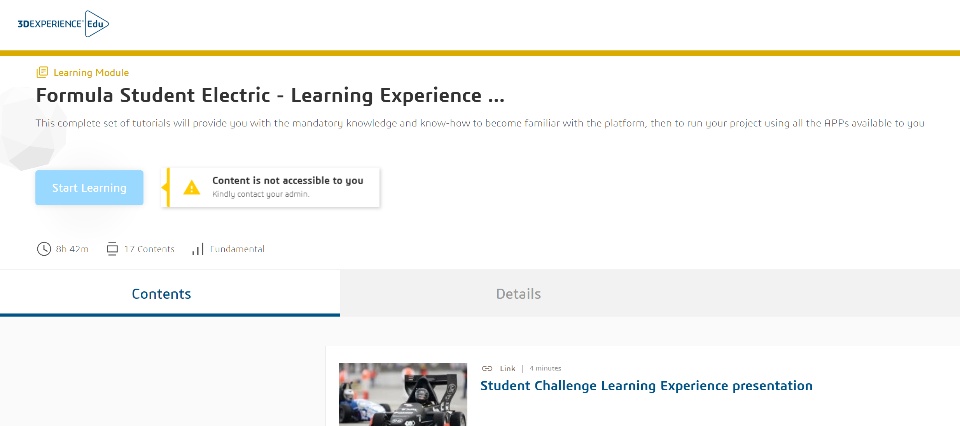
Task: Click the "Kindly contact your admin" text
Action: [261, 194]
